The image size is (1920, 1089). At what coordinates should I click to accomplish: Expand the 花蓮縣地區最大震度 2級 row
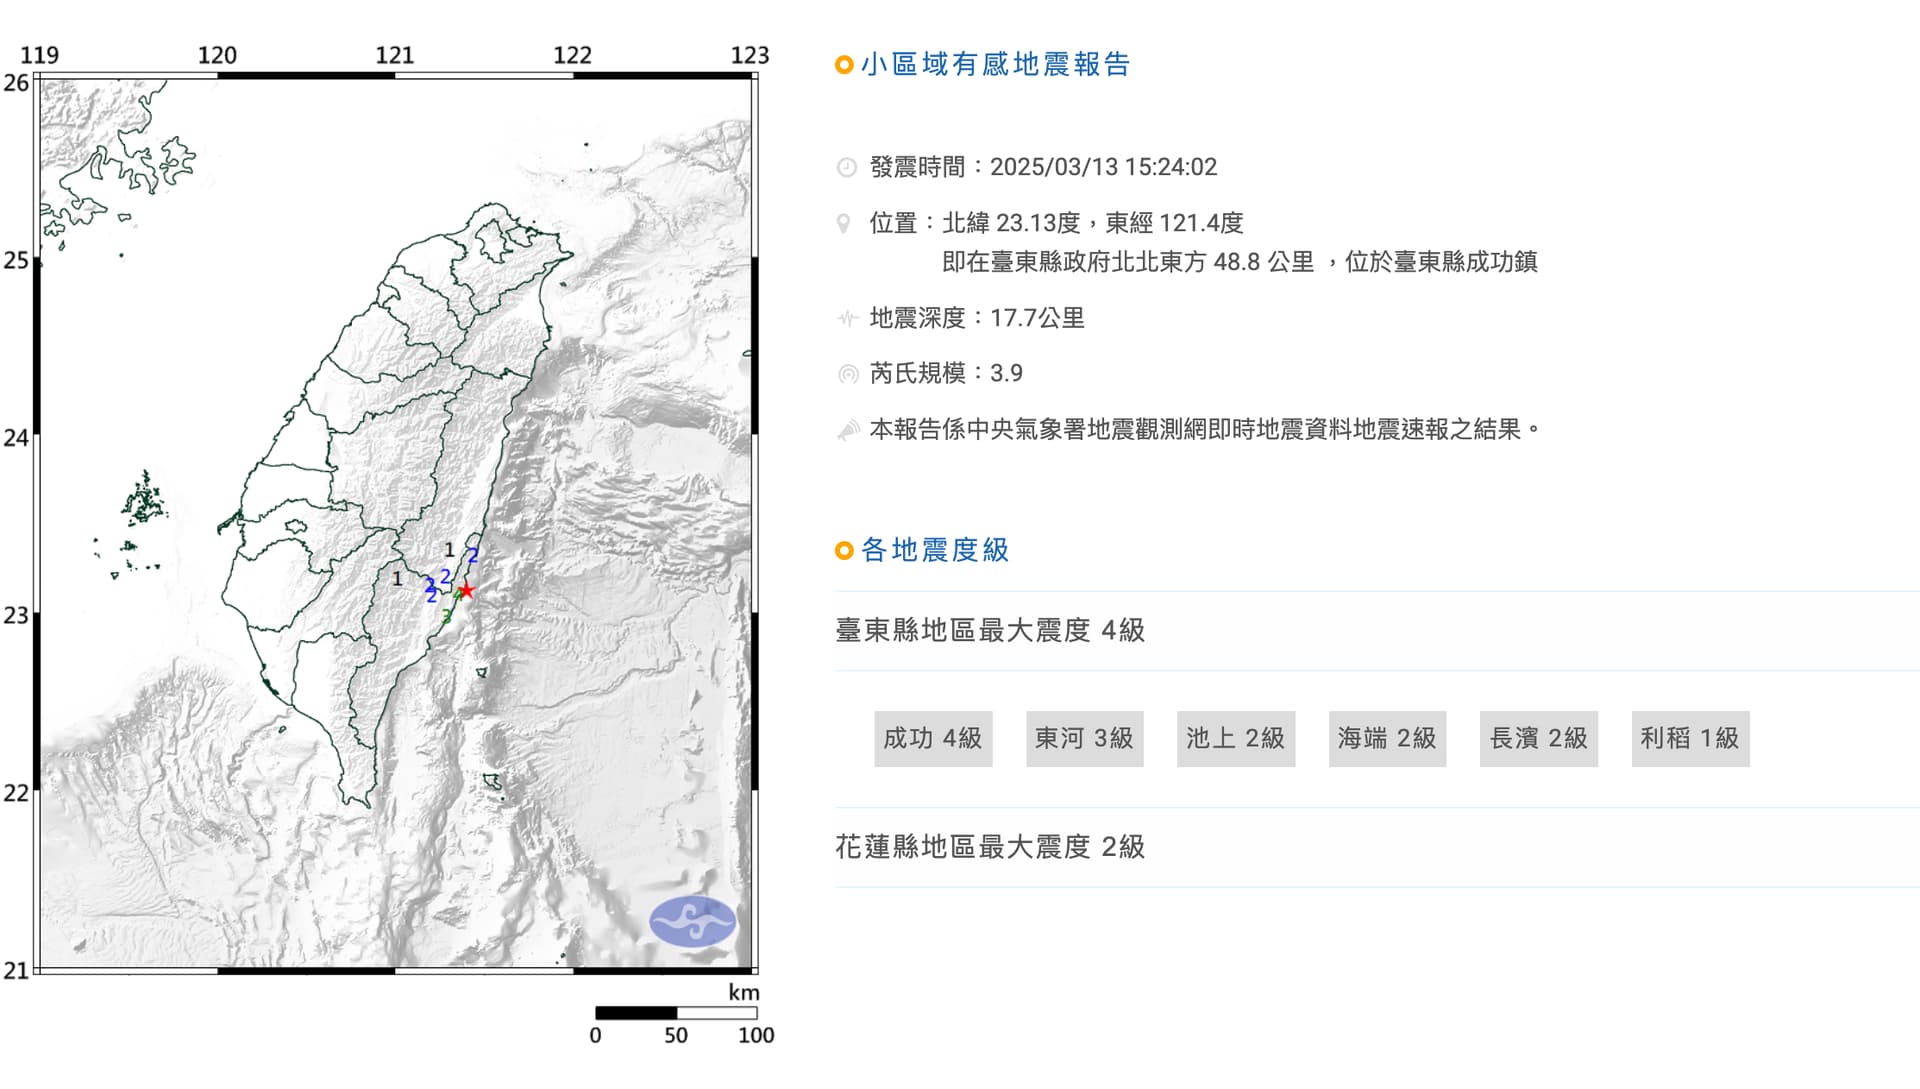990,847
